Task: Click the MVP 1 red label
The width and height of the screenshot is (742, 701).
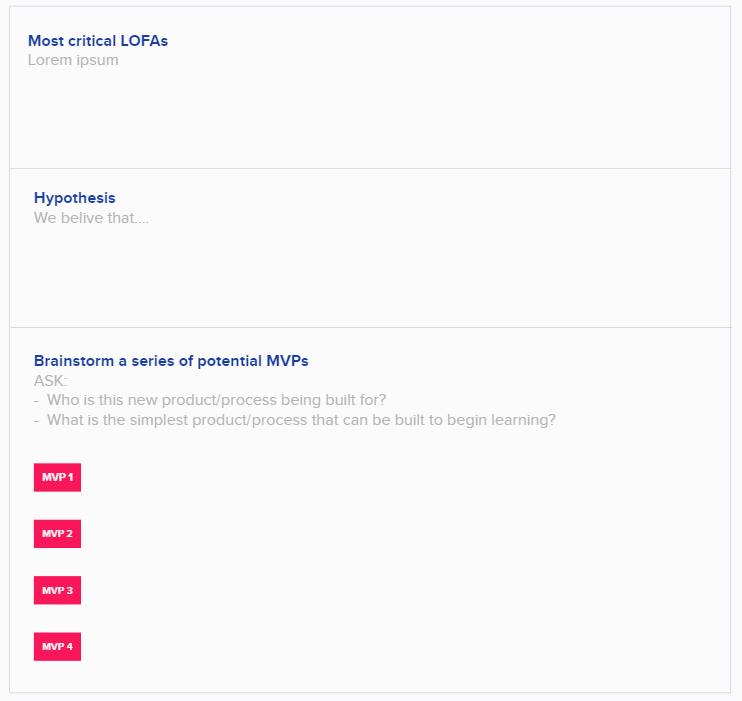Action: click(x=57, y=477)
